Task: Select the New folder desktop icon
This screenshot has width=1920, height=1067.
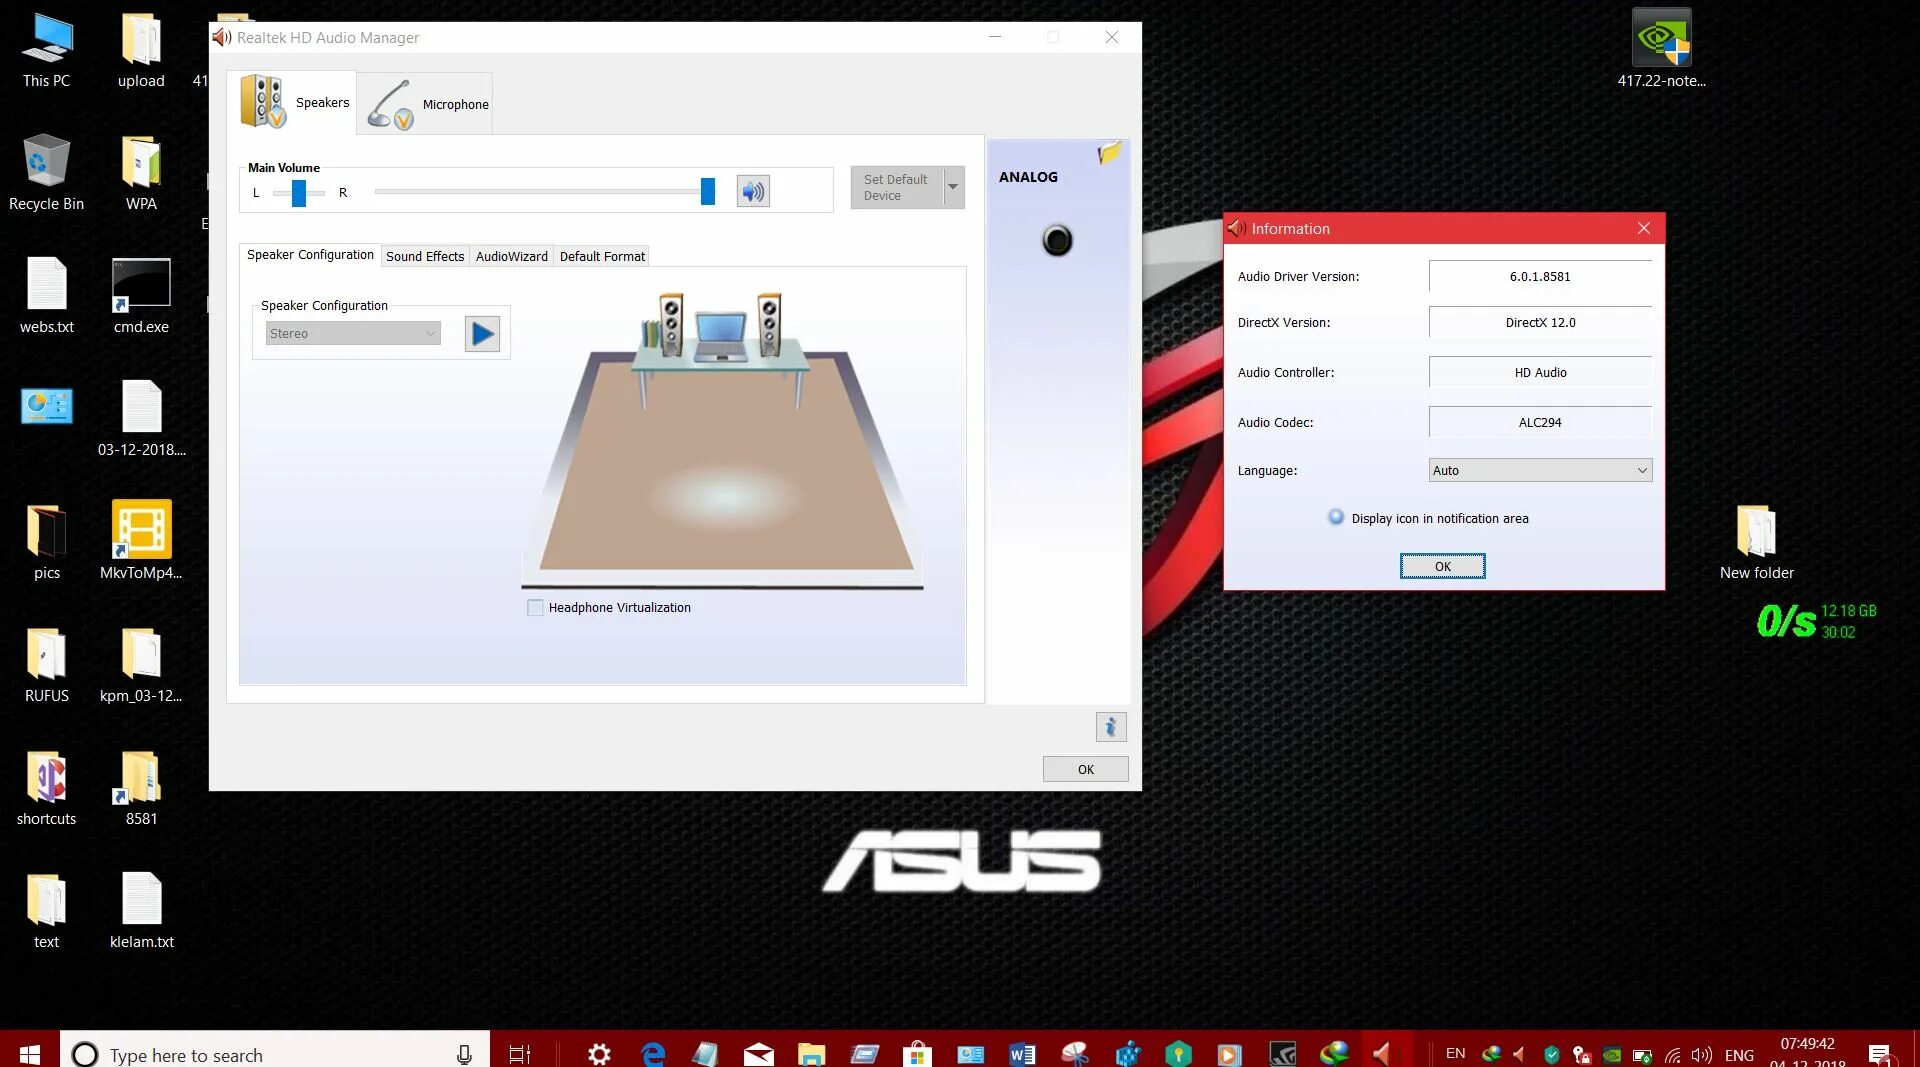Action: [1756, 542]
